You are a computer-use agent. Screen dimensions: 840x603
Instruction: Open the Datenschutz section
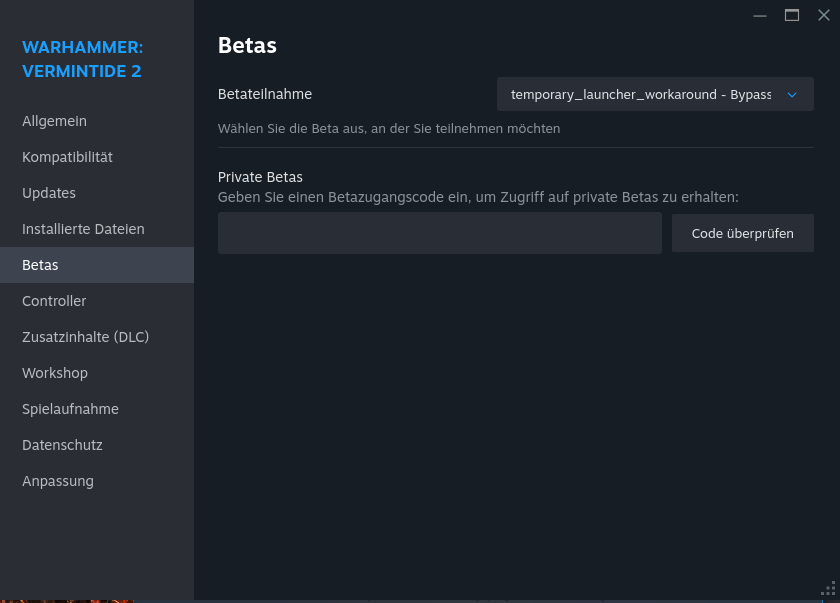62,445
